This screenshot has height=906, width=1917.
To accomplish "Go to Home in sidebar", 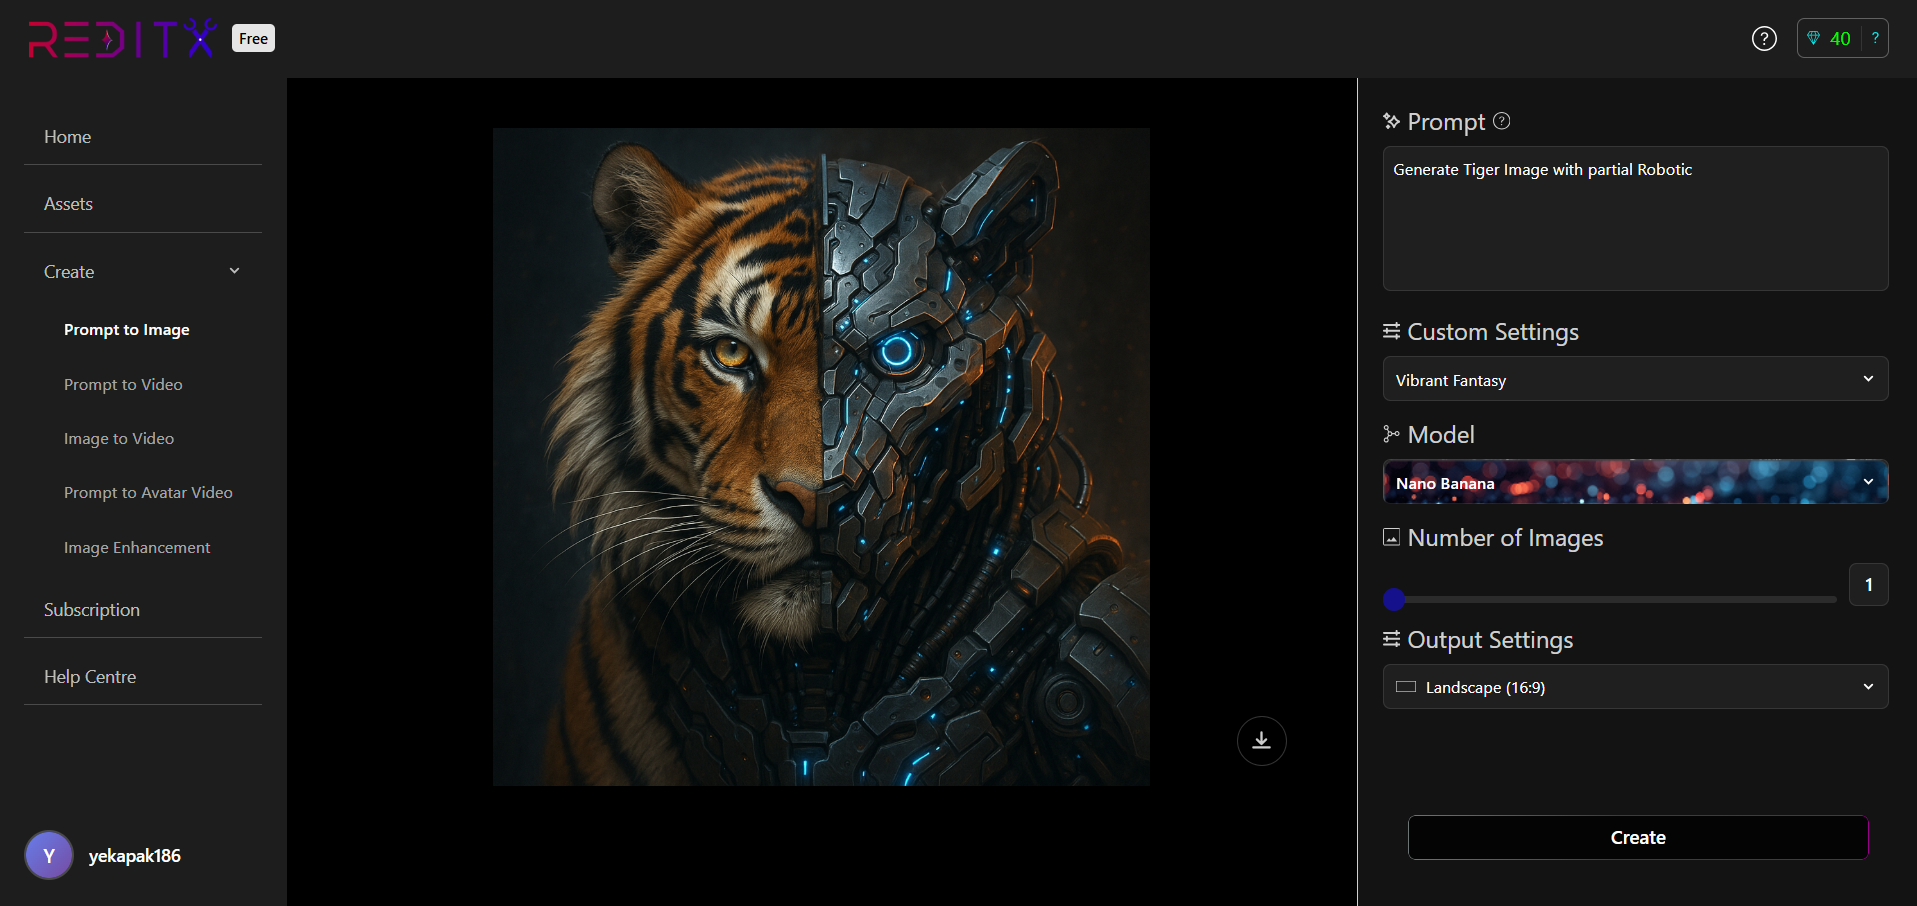I will tap(68, 137).
